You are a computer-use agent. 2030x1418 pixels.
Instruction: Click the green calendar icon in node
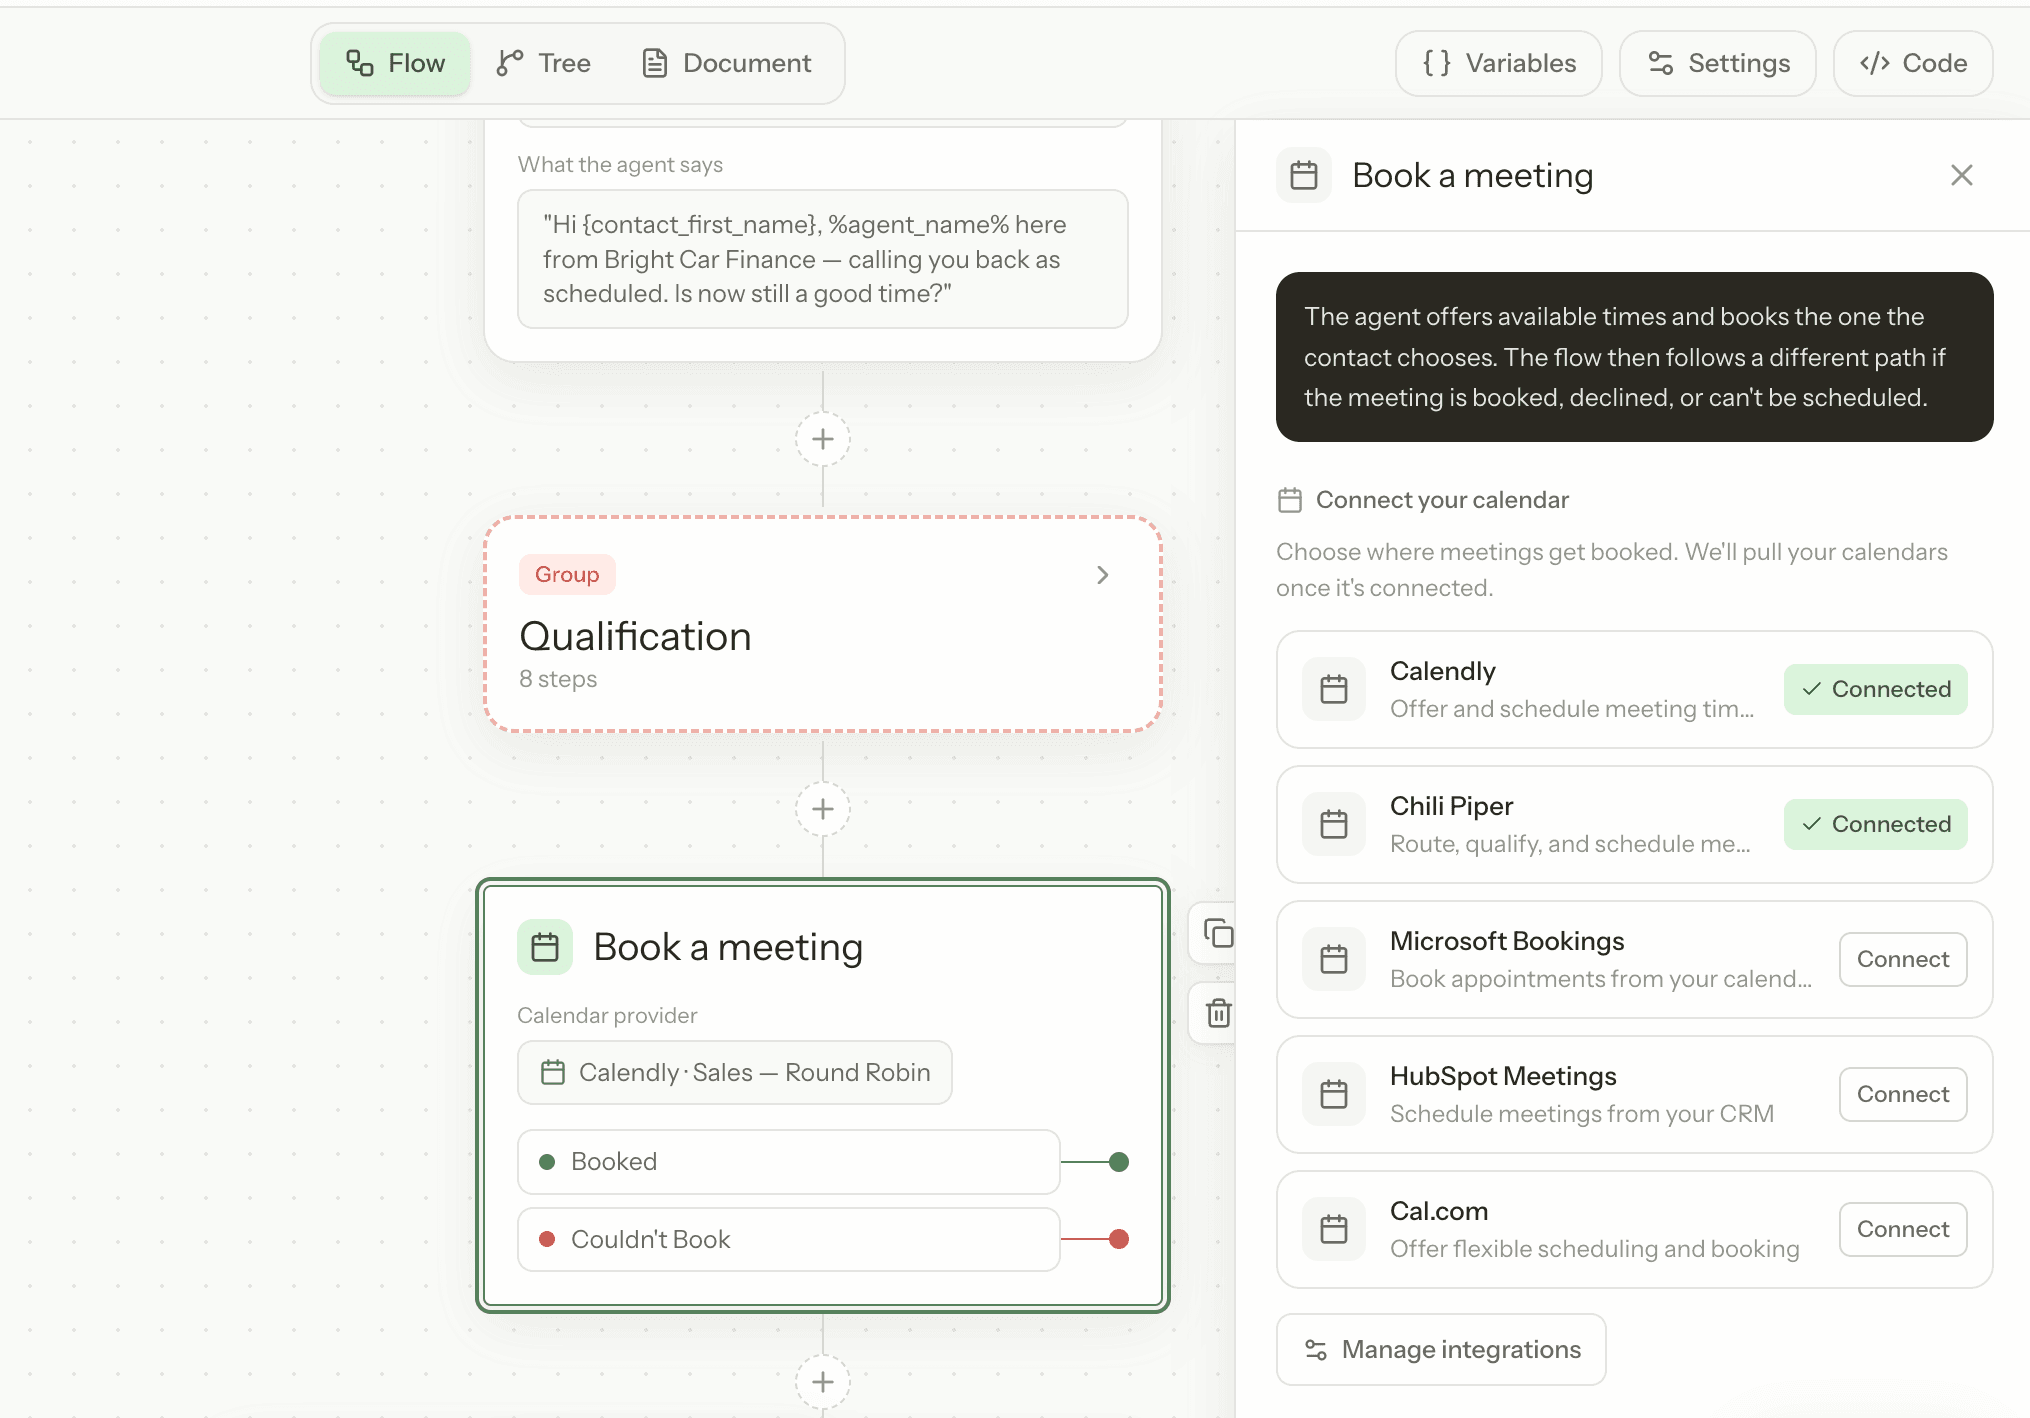pyautogui.click(x=545, y=947)
